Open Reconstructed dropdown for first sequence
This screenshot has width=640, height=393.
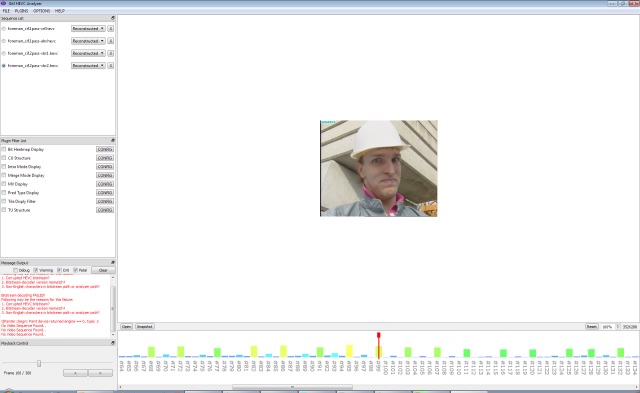coord(88,29)
